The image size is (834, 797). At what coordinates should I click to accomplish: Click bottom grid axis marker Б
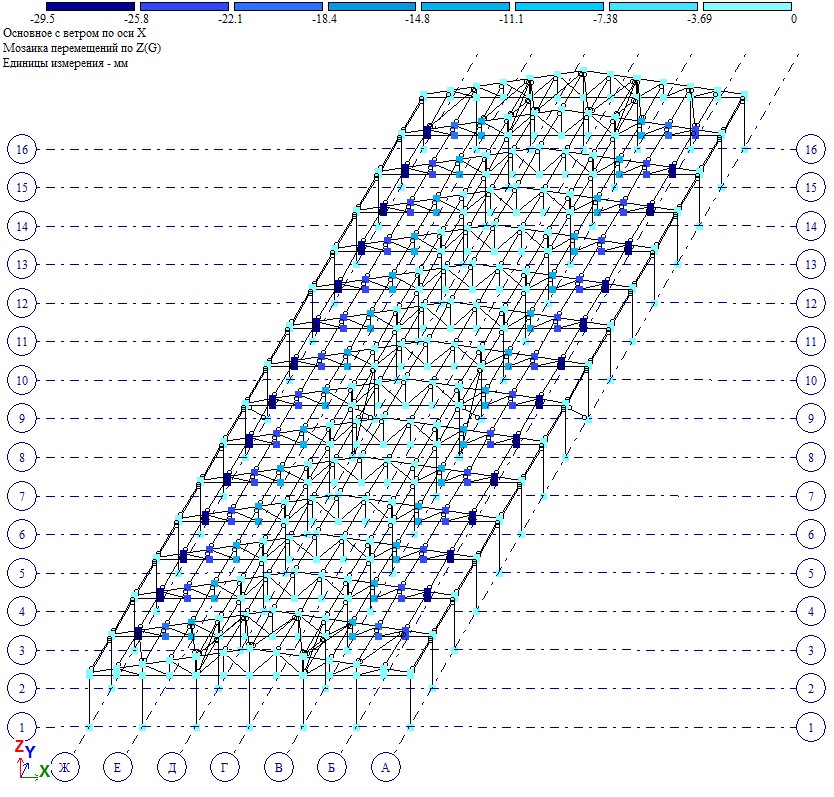tap(332, 768)
